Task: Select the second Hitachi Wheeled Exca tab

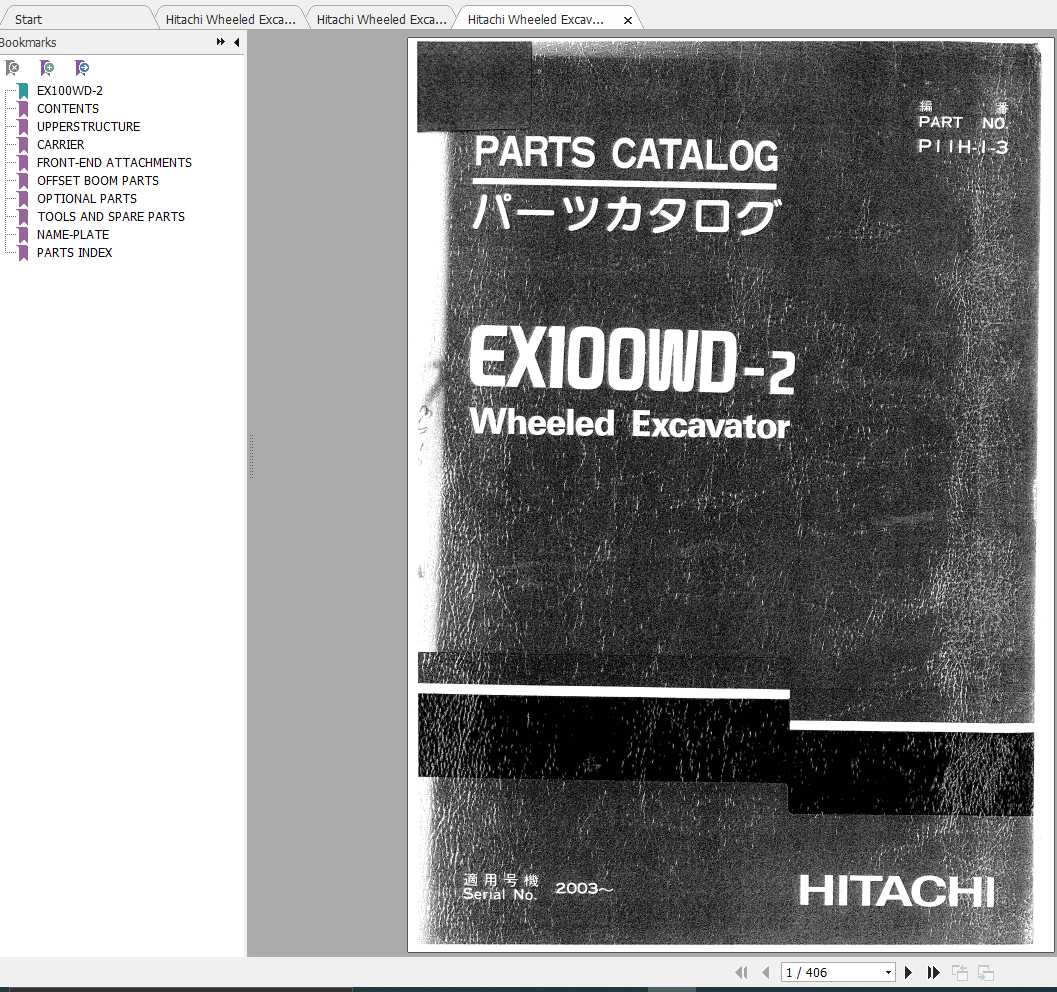Action: pos(380,17)
